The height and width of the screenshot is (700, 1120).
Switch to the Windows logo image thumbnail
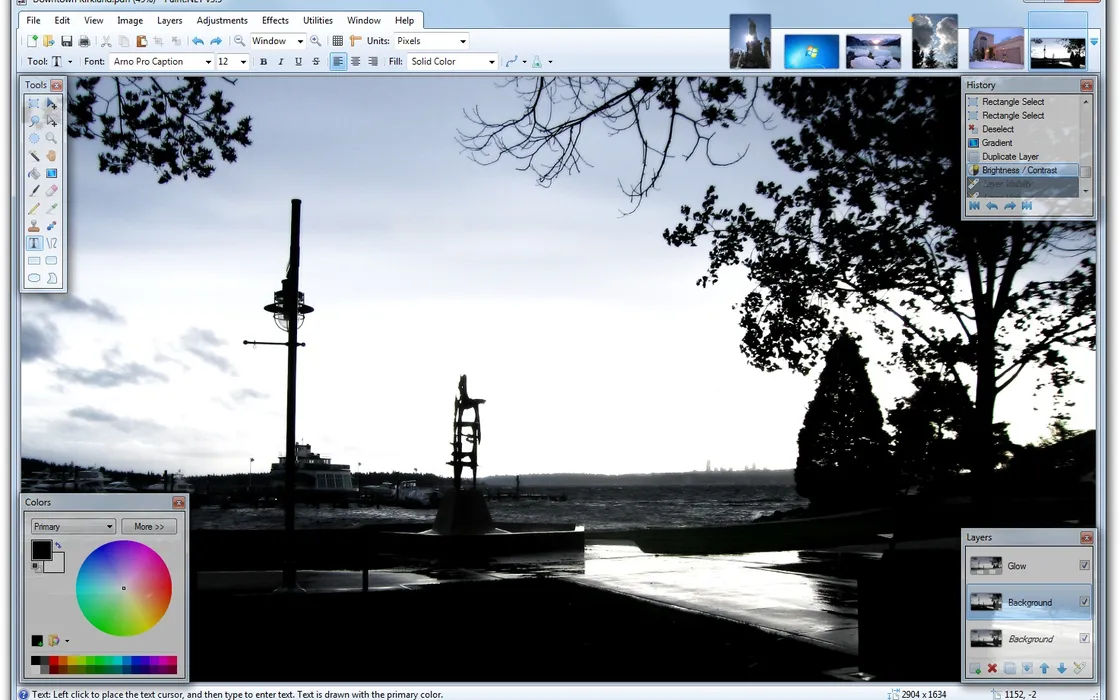[811, 51]
